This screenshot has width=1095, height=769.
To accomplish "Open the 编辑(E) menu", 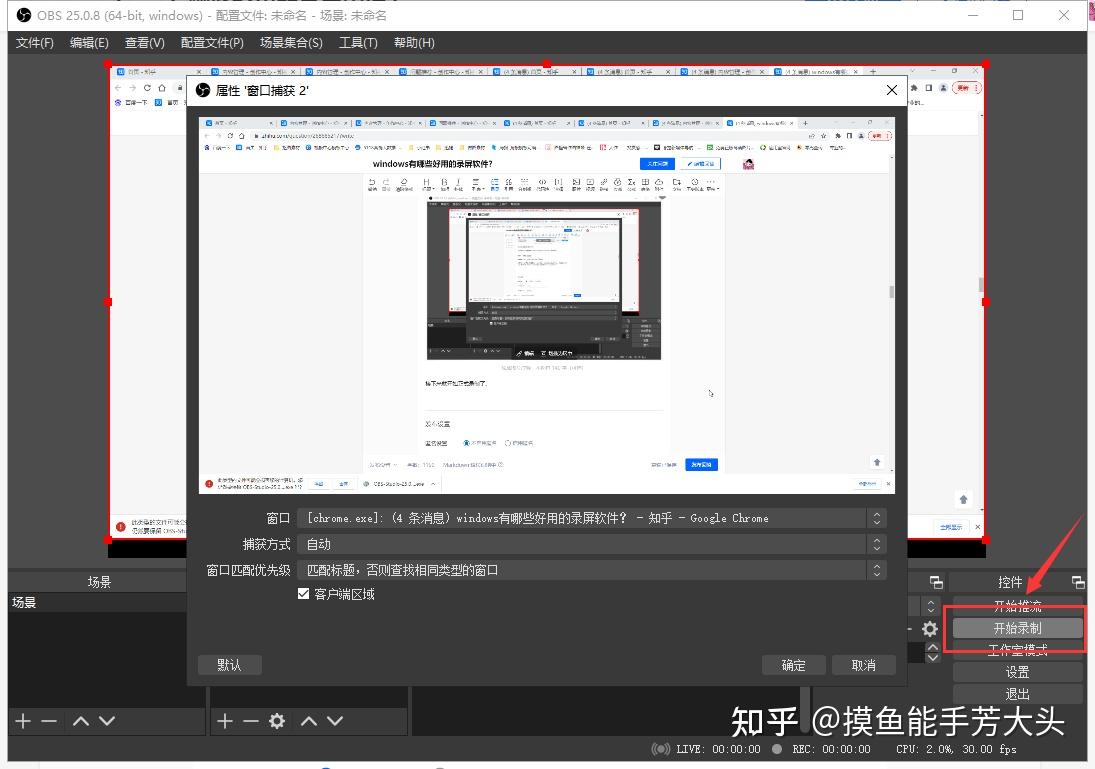I will (89, 43).
